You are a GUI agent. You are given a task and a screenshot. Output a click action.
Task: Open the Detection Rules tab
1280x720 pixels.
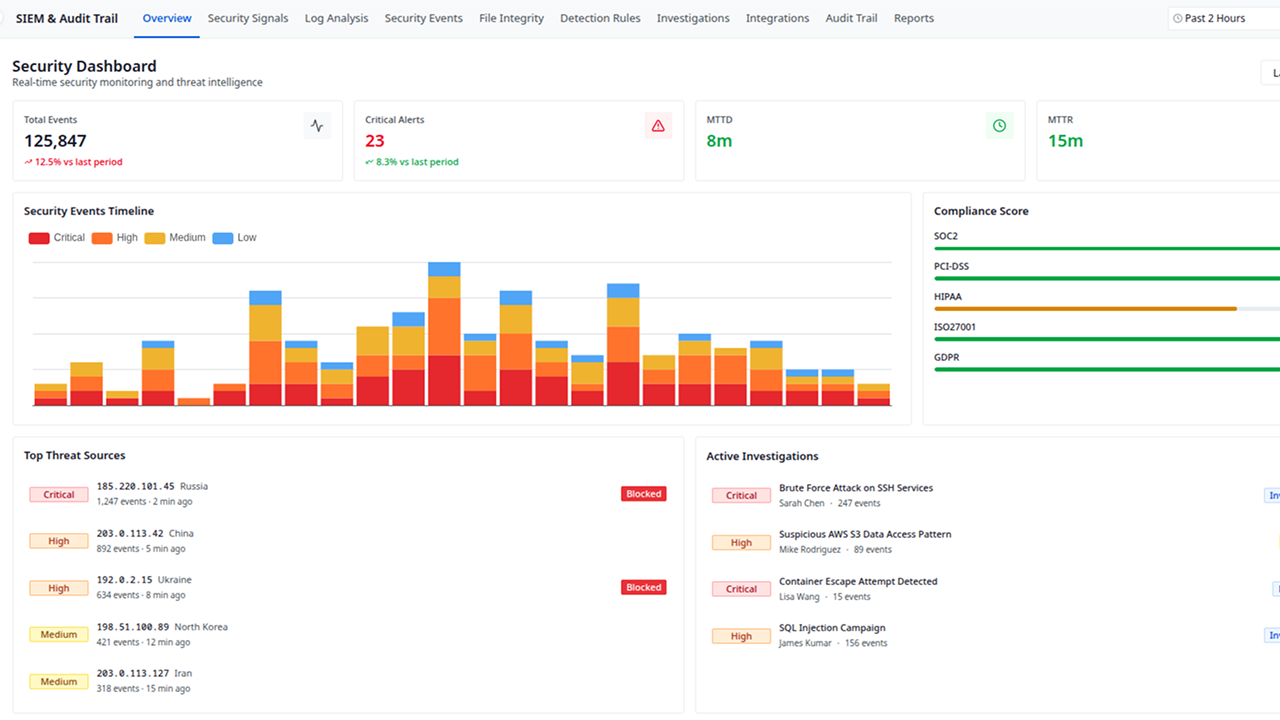(600, 18)
